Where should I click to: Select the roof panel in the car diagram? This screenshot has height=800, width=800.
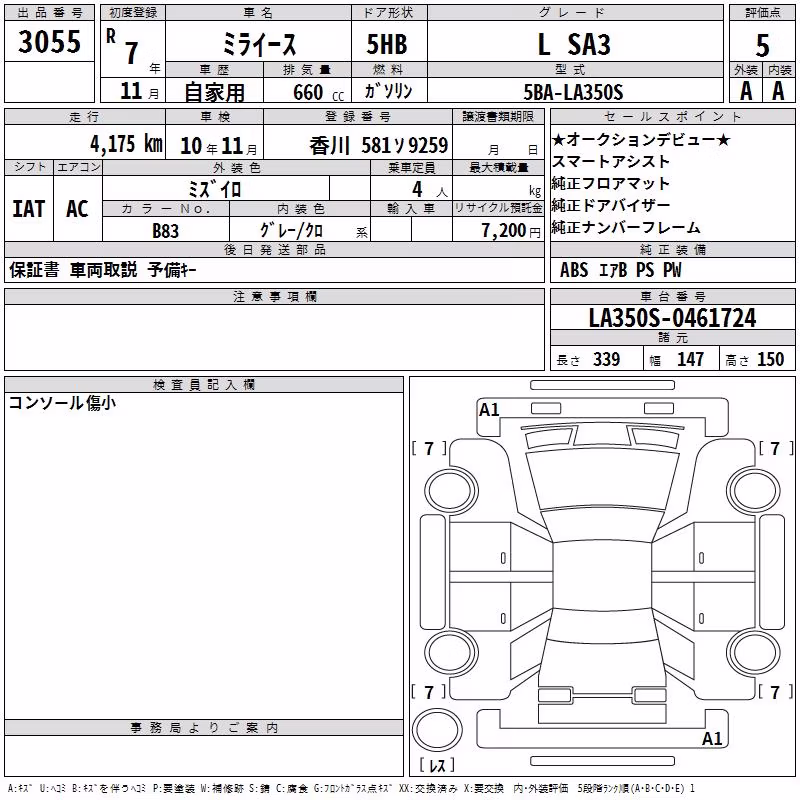coord(602,576)
